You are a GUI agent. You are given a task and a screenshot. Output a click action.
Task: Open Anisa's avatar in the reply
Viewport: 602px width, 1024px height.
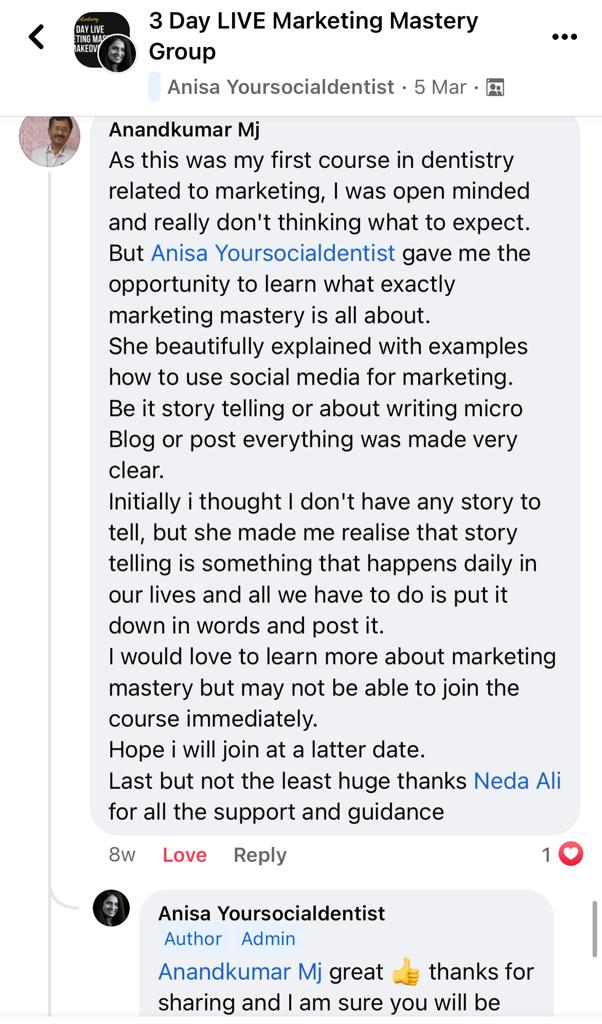(x=111, y=908)
